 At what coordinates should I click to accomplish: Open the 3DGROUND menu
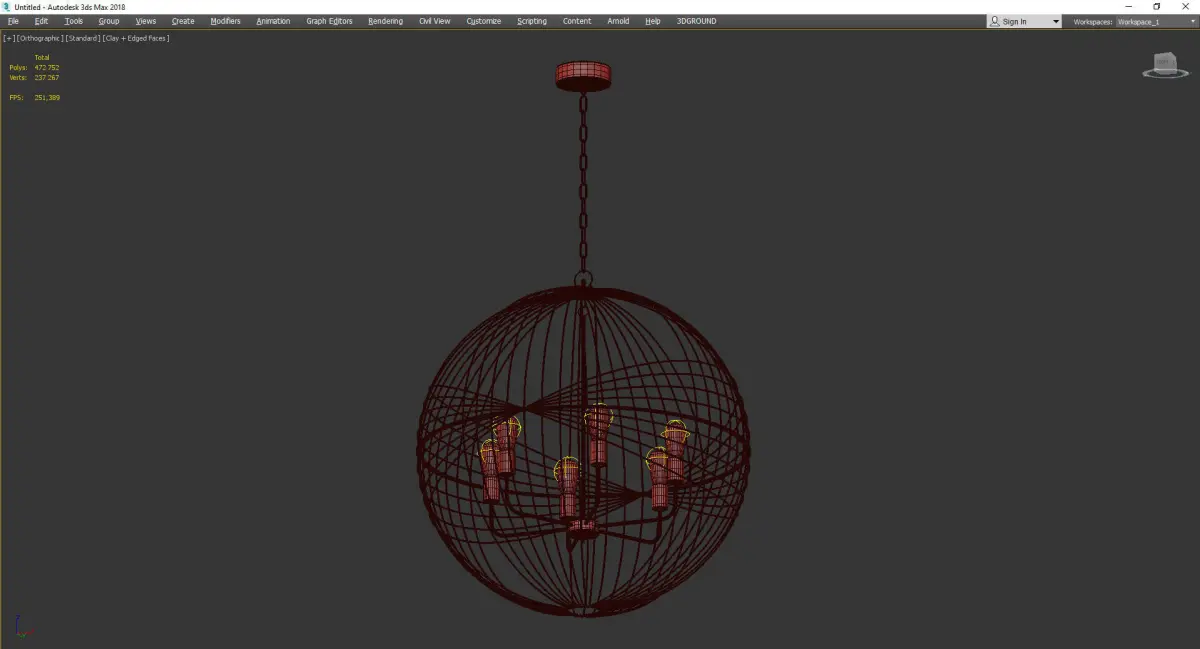(696, 21)
